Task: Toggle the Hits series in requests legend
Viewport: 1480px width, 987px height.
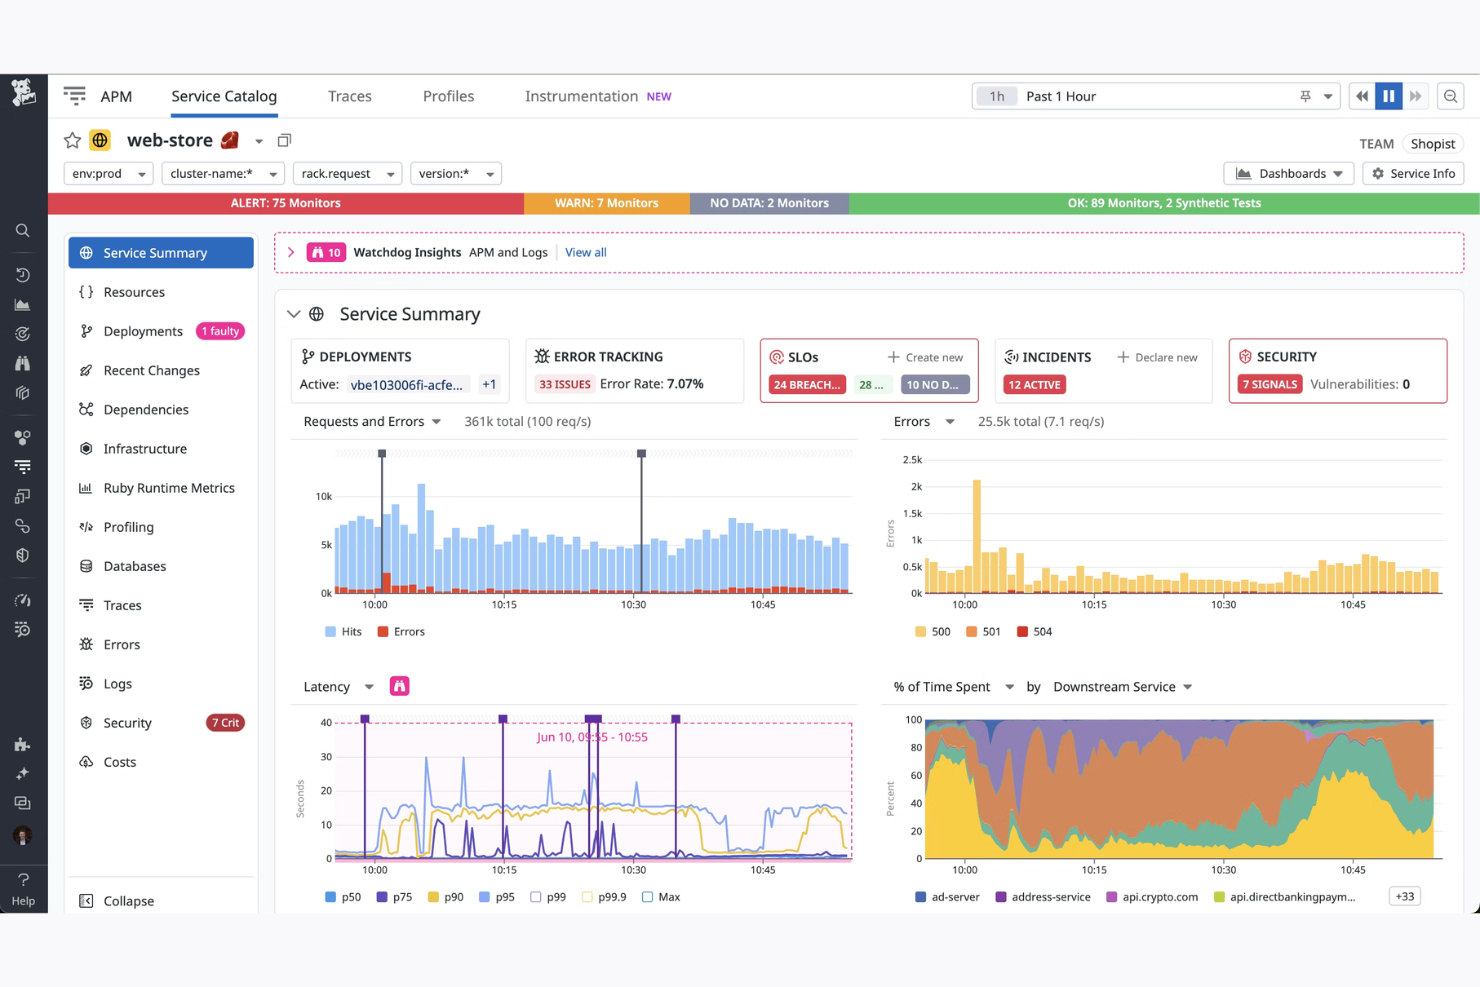Action: [343, 631]
